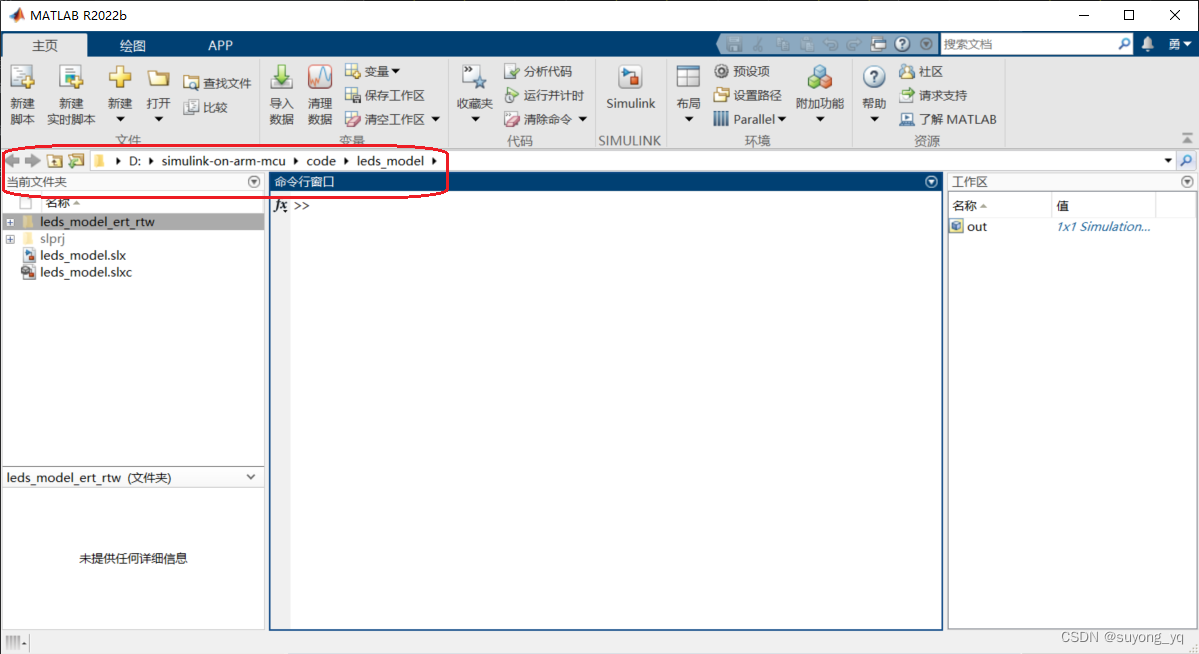Click 运行并计时 run and time
The width and height of the screenshot is (1199, 654).
[544, 95]
